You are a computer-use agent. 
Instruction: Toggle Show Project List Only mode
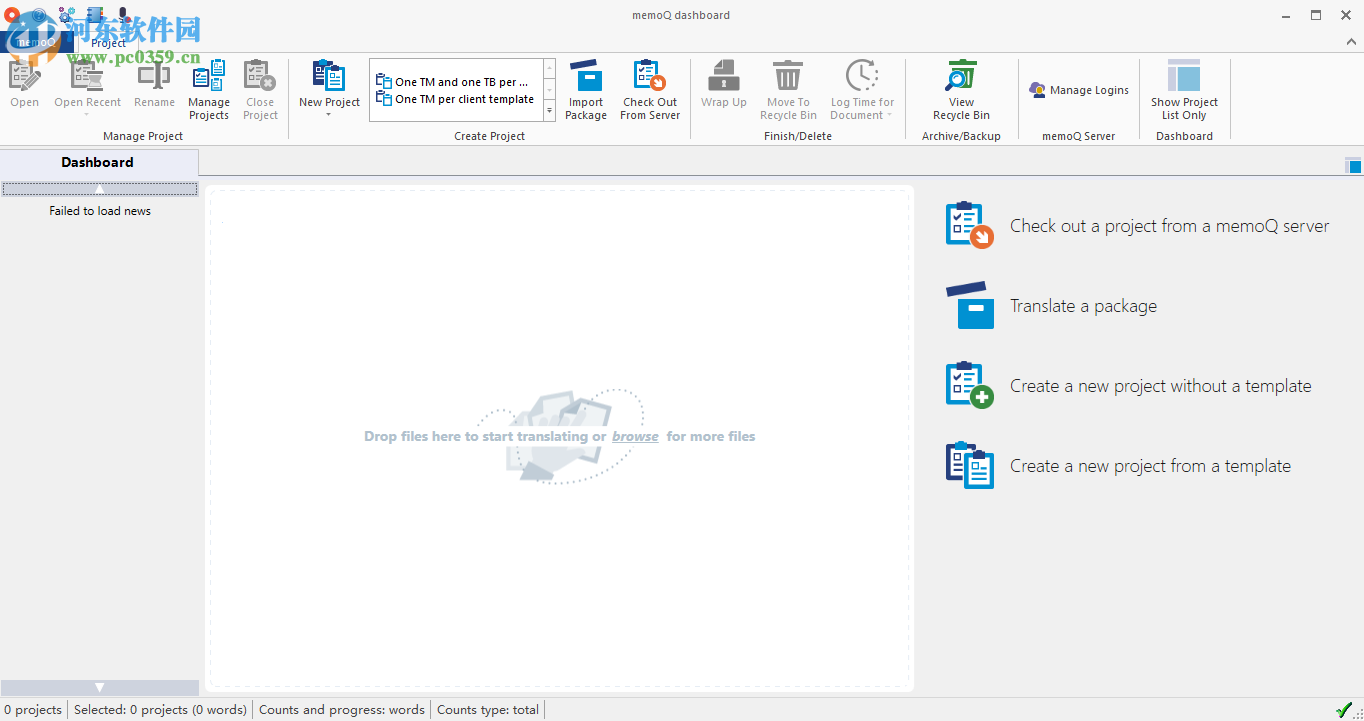pos(1184,90)
